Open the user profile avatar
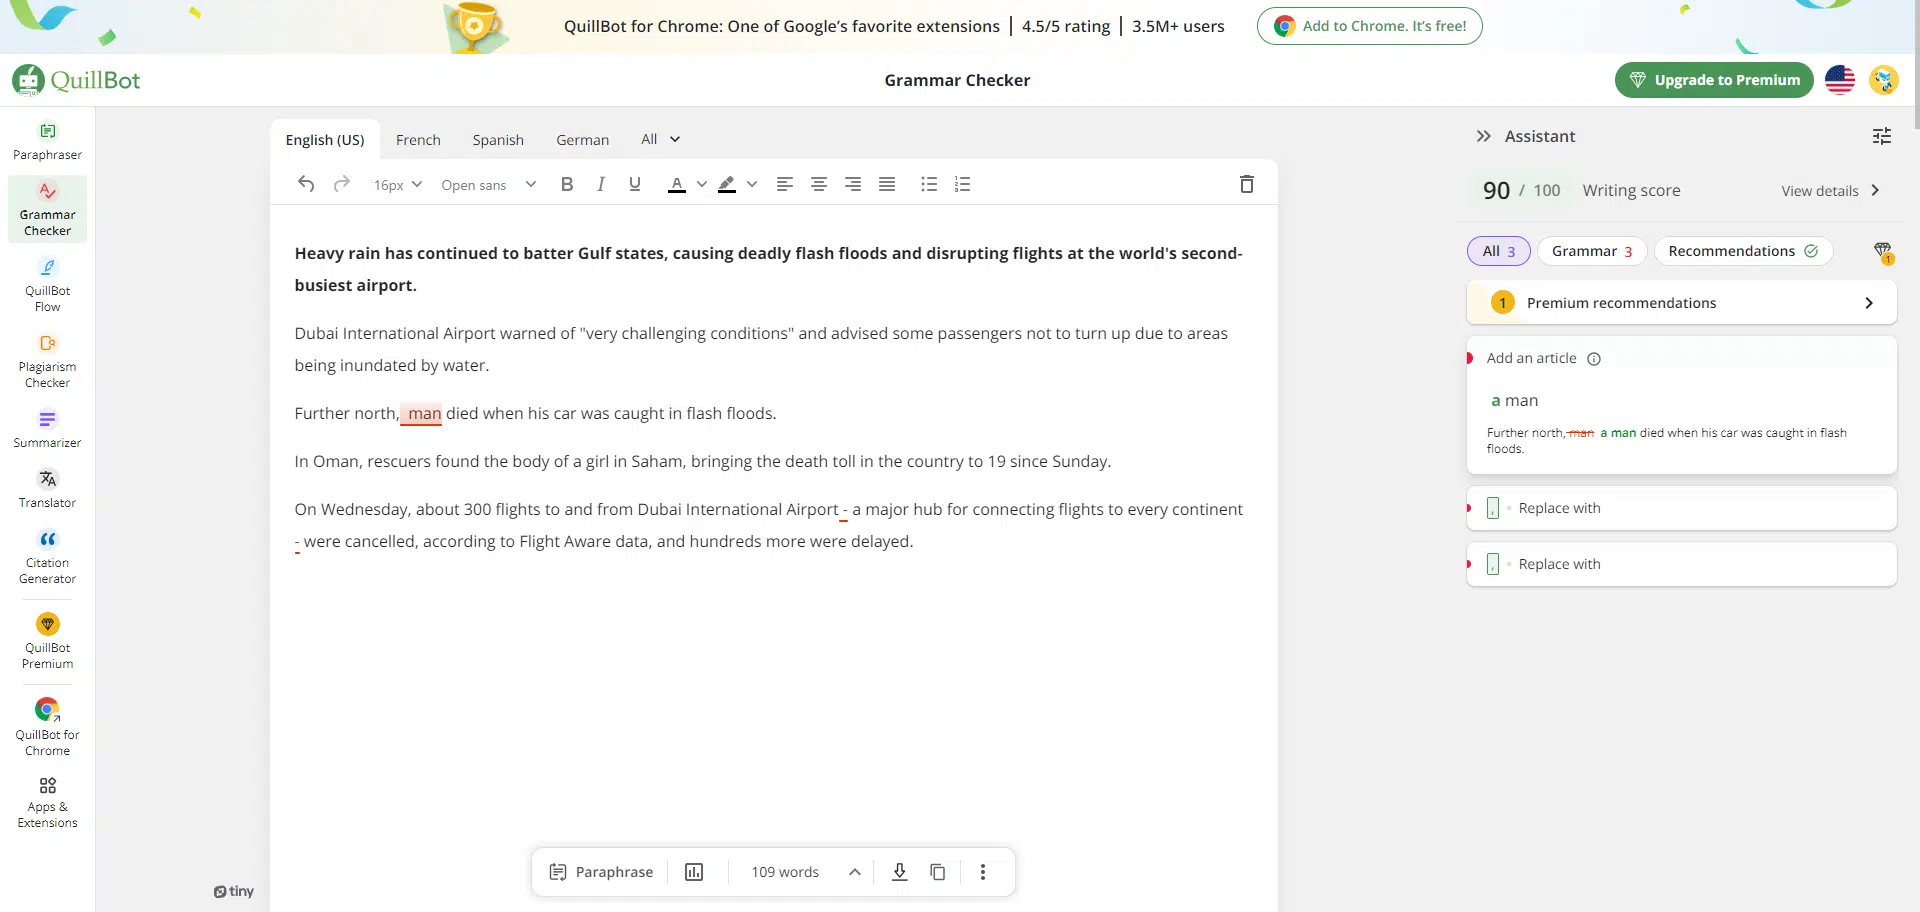This screenshot has width=1920, height=912. coord(1884,80)
